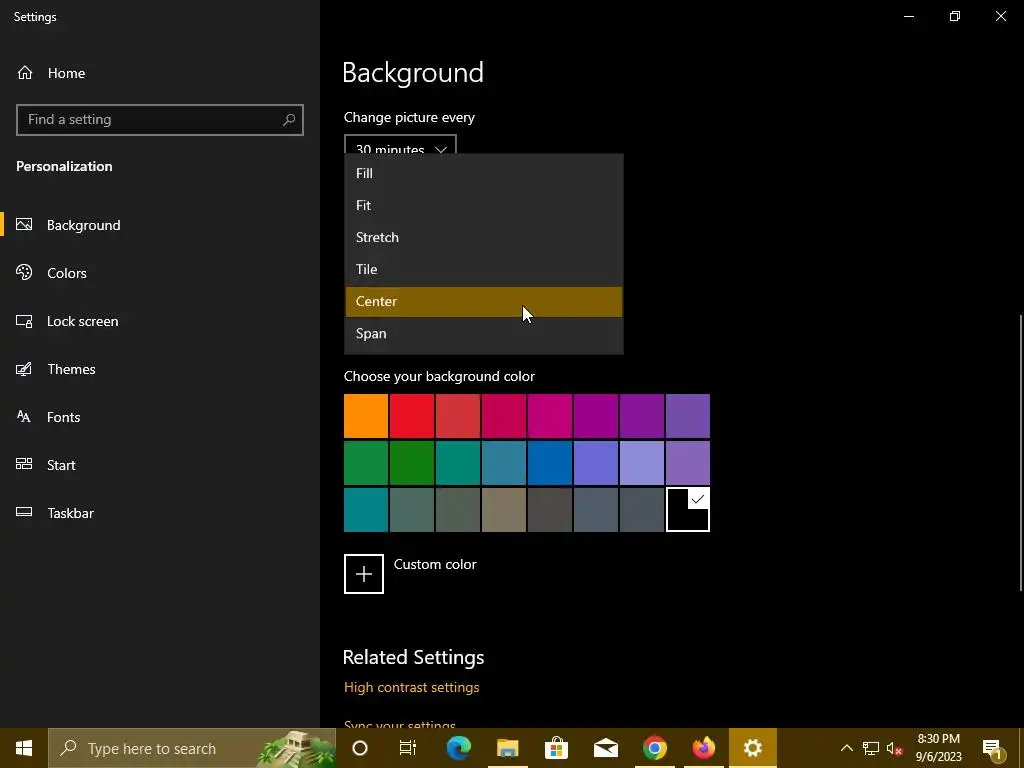The width and height of the screenshot is (1024, 768).
Task: Choose Span fit option
Action: click(484, 334)
